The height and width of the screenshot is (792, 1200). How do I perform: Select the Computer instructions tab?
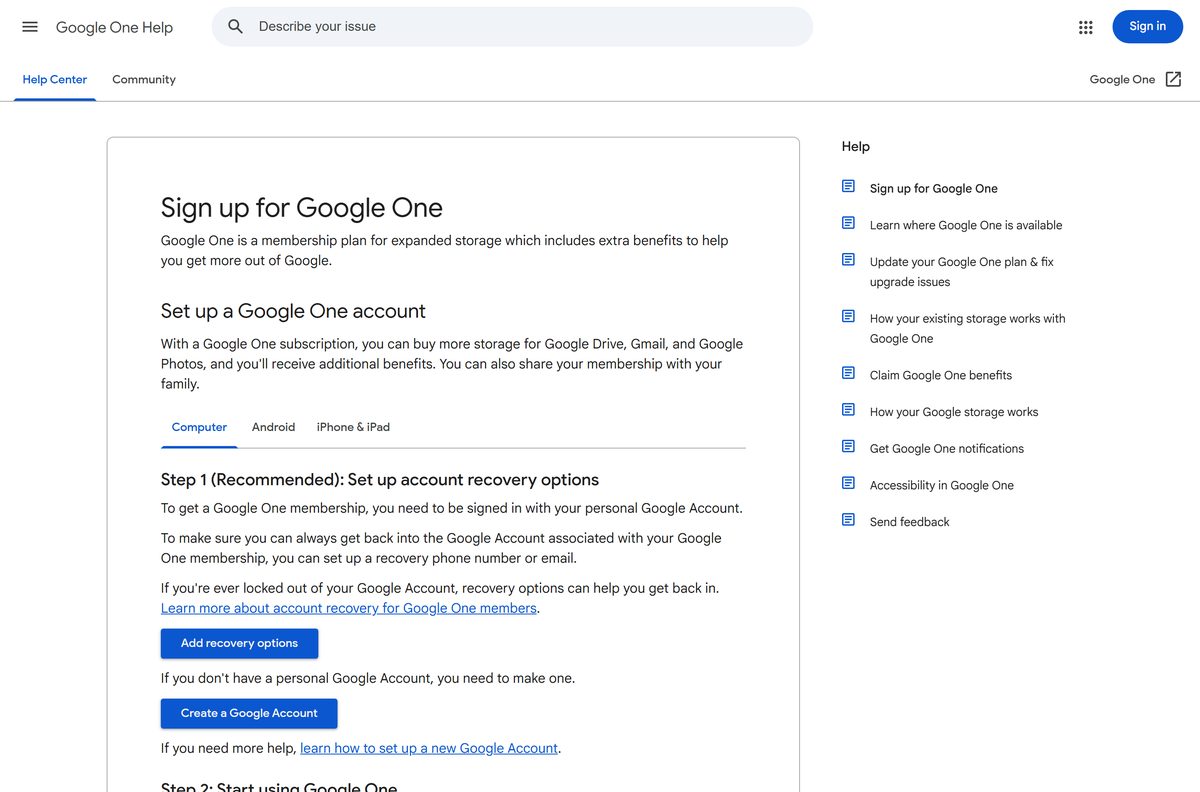(199, 427)
